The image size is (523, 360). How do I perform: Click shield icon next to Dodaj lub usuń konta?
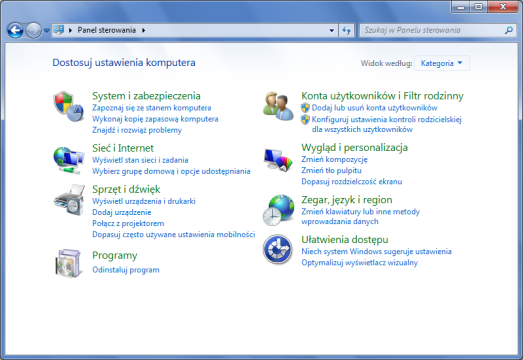[x=305, y=108]
